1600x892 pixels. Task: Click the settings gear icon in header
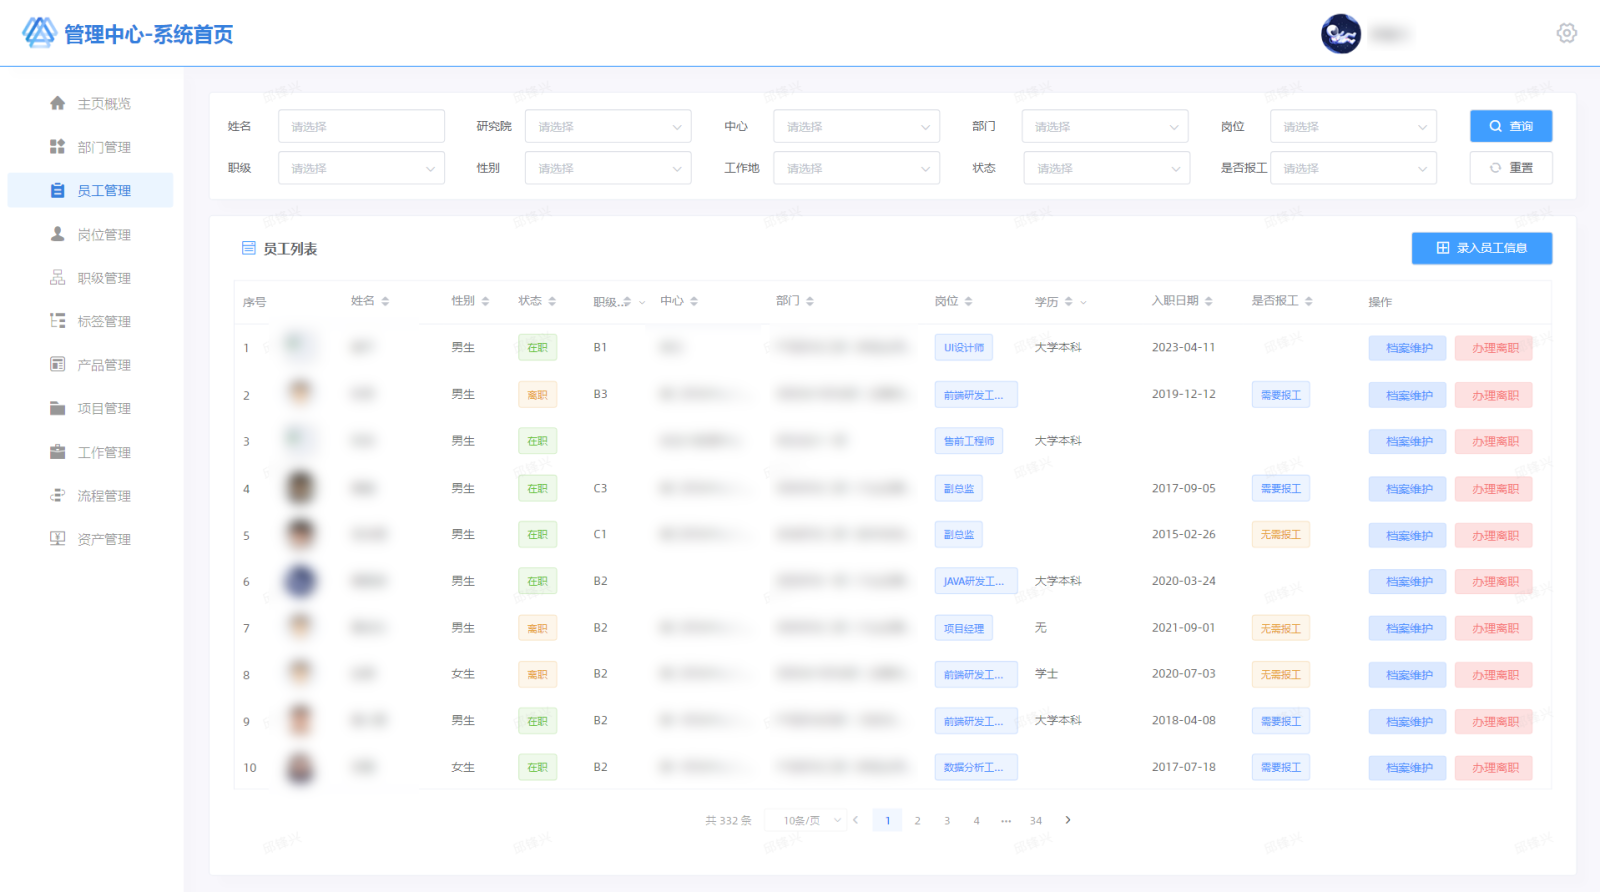tap(1566, 33)
